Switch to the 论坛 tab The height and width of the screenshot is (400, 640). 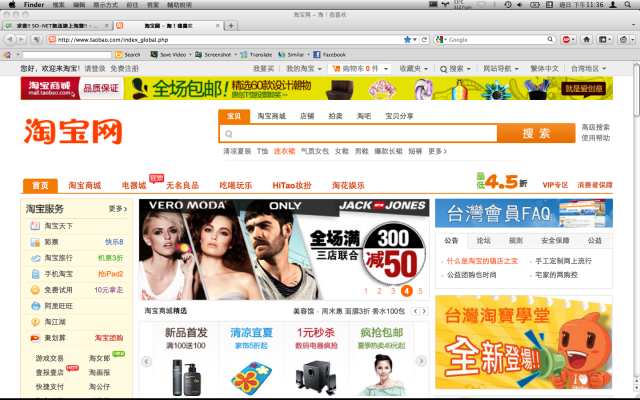(x=484, y=241)
